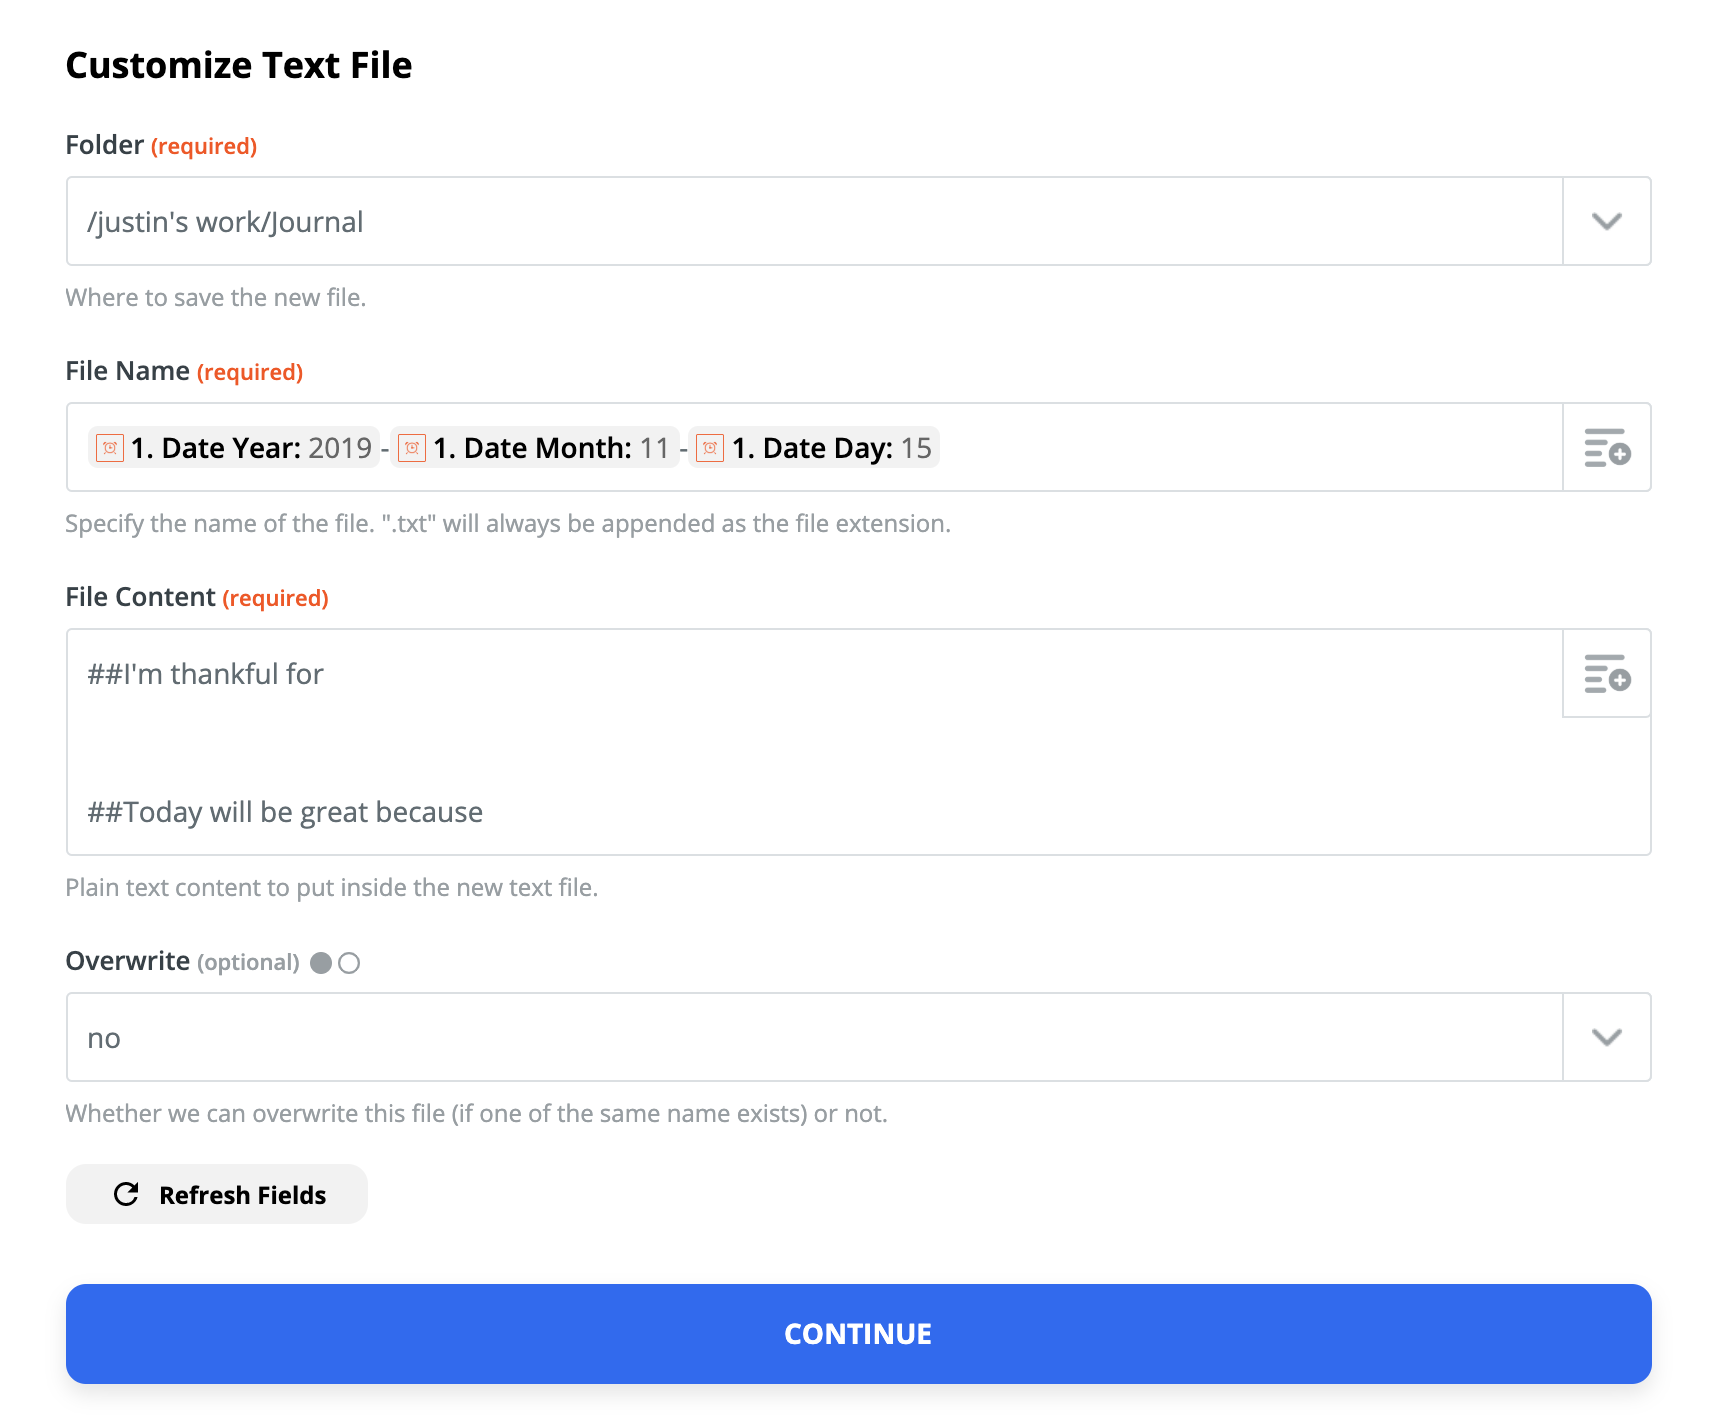Expand the Overwrite dropdown chevron
This screenshot has width=1718, height=1426.
click(x=1607, y=1037)
